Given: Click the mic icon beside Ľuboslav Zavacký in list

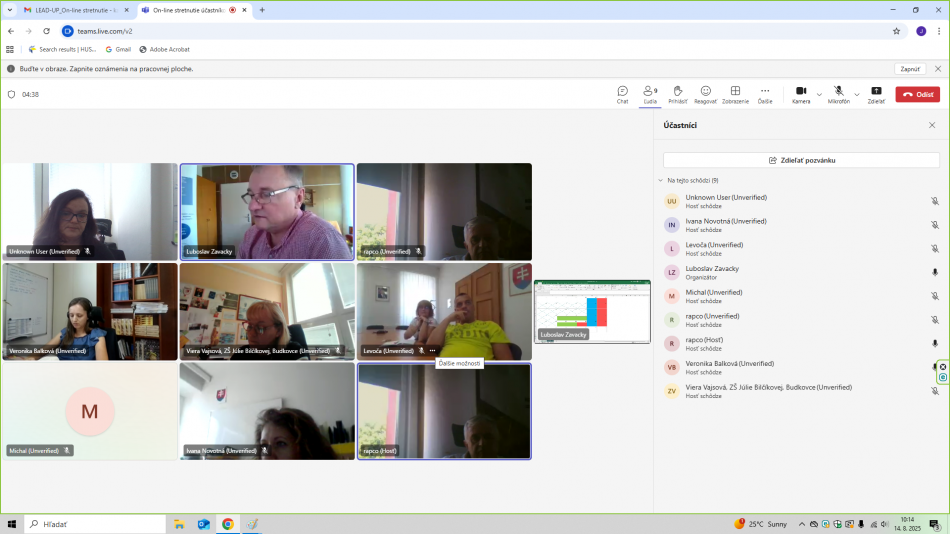Looking at the screenshot, I should click(935, 272).
